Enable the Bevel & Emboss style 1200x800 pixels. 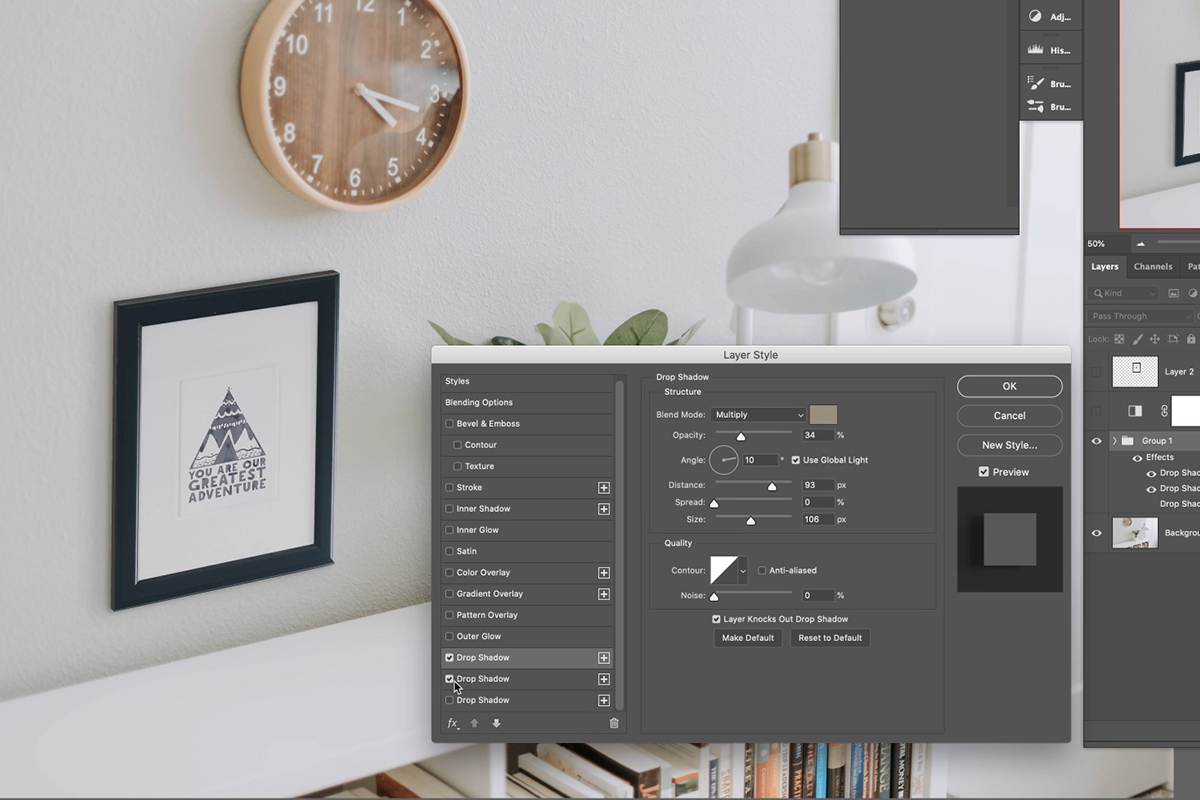(449, 423)
